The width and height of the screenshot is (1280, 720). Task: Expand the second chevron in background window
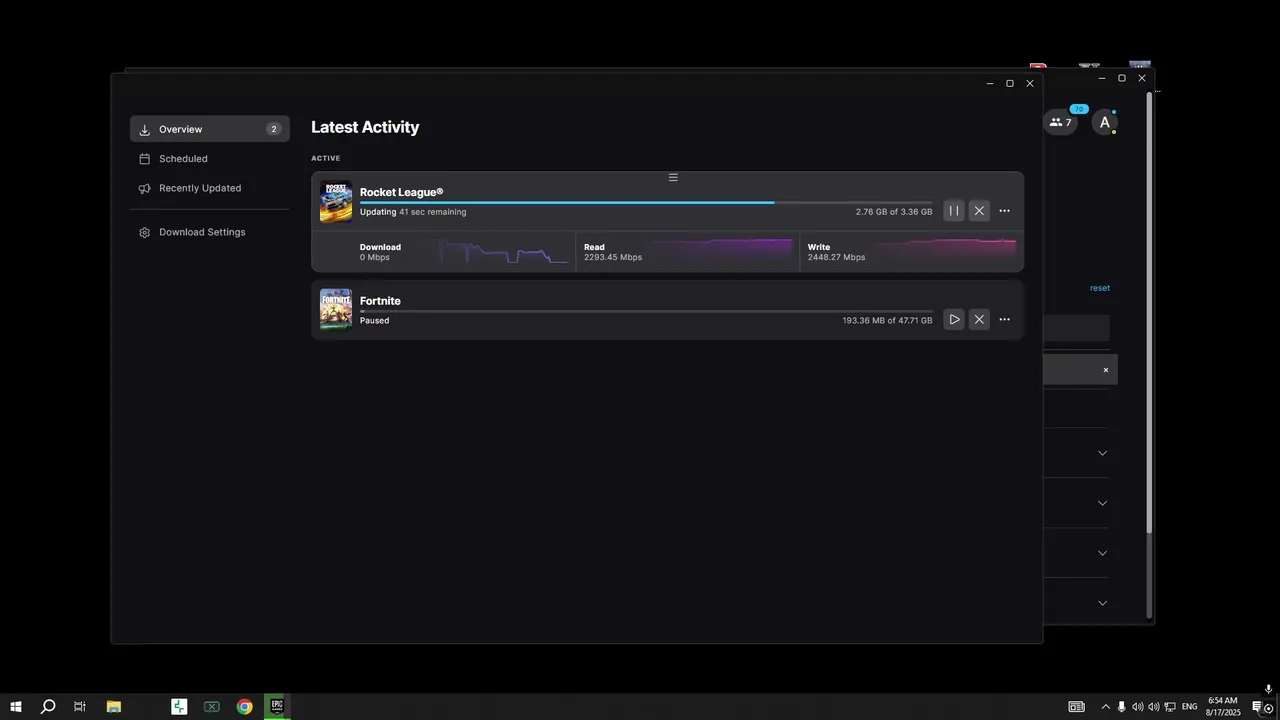1103,503
